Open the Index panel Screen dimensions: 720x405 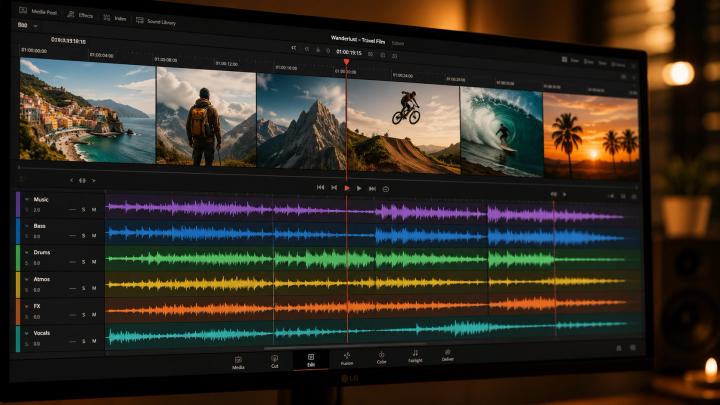[115, 18]
